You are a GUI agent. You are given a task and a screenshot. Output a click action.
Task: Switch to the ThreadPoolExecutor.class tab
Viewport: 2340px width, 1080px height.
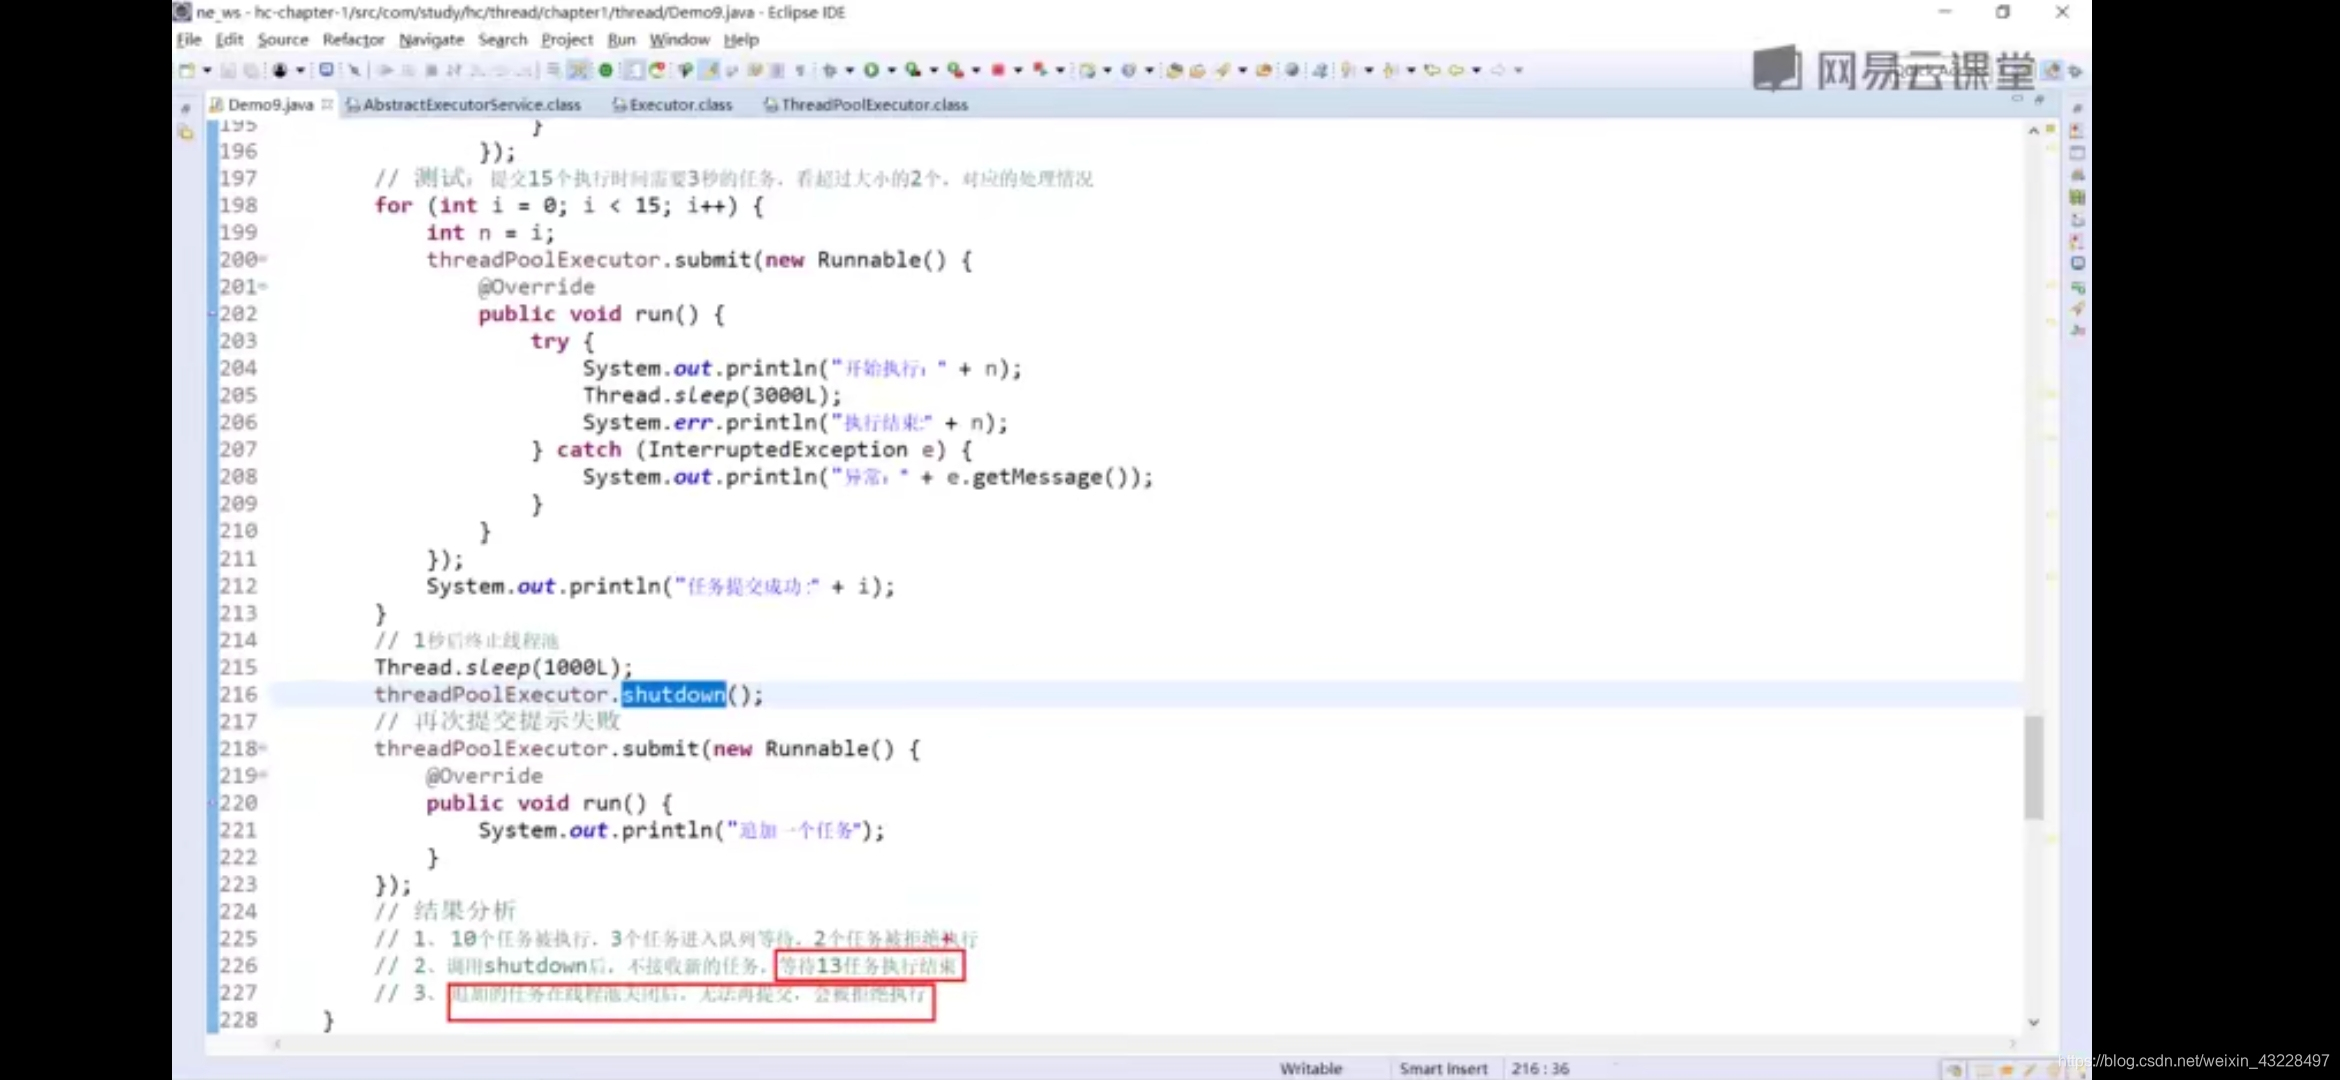click(866, 104)
